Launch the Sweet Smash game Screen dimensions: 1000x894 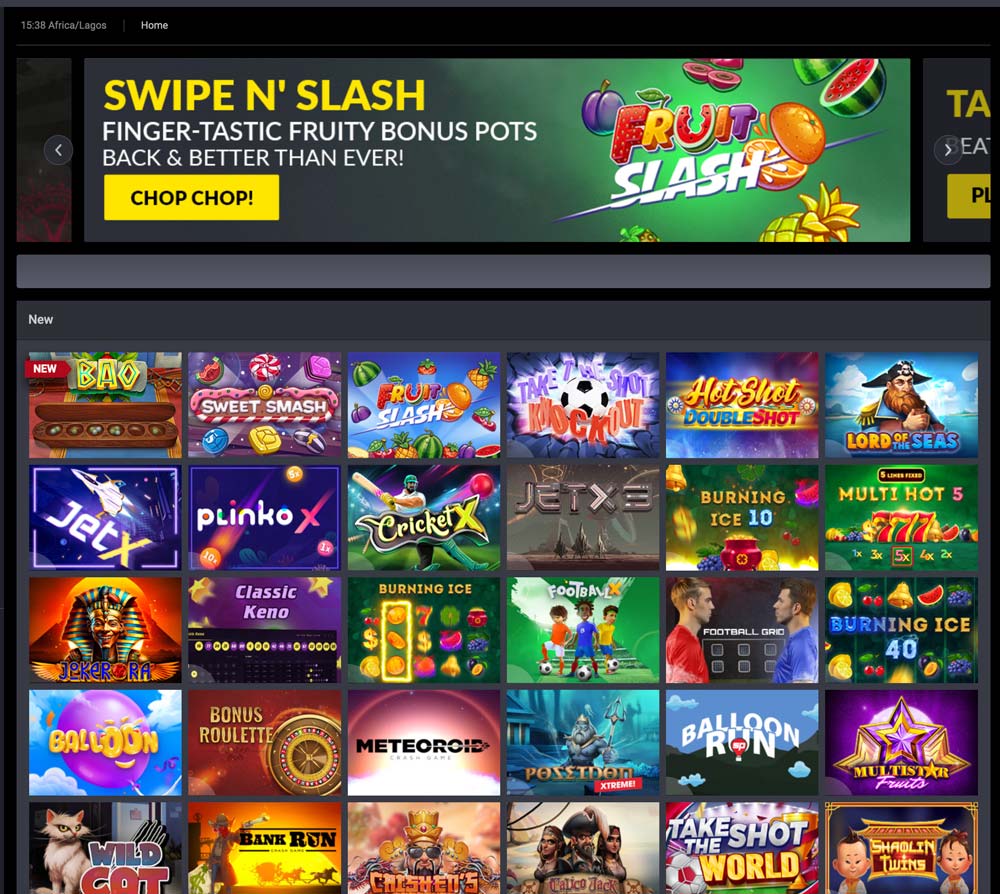(265, 405)
